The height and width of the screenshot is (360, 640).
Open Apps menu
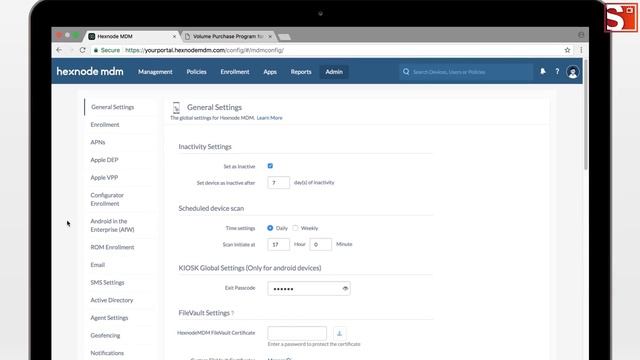point(270,72)
